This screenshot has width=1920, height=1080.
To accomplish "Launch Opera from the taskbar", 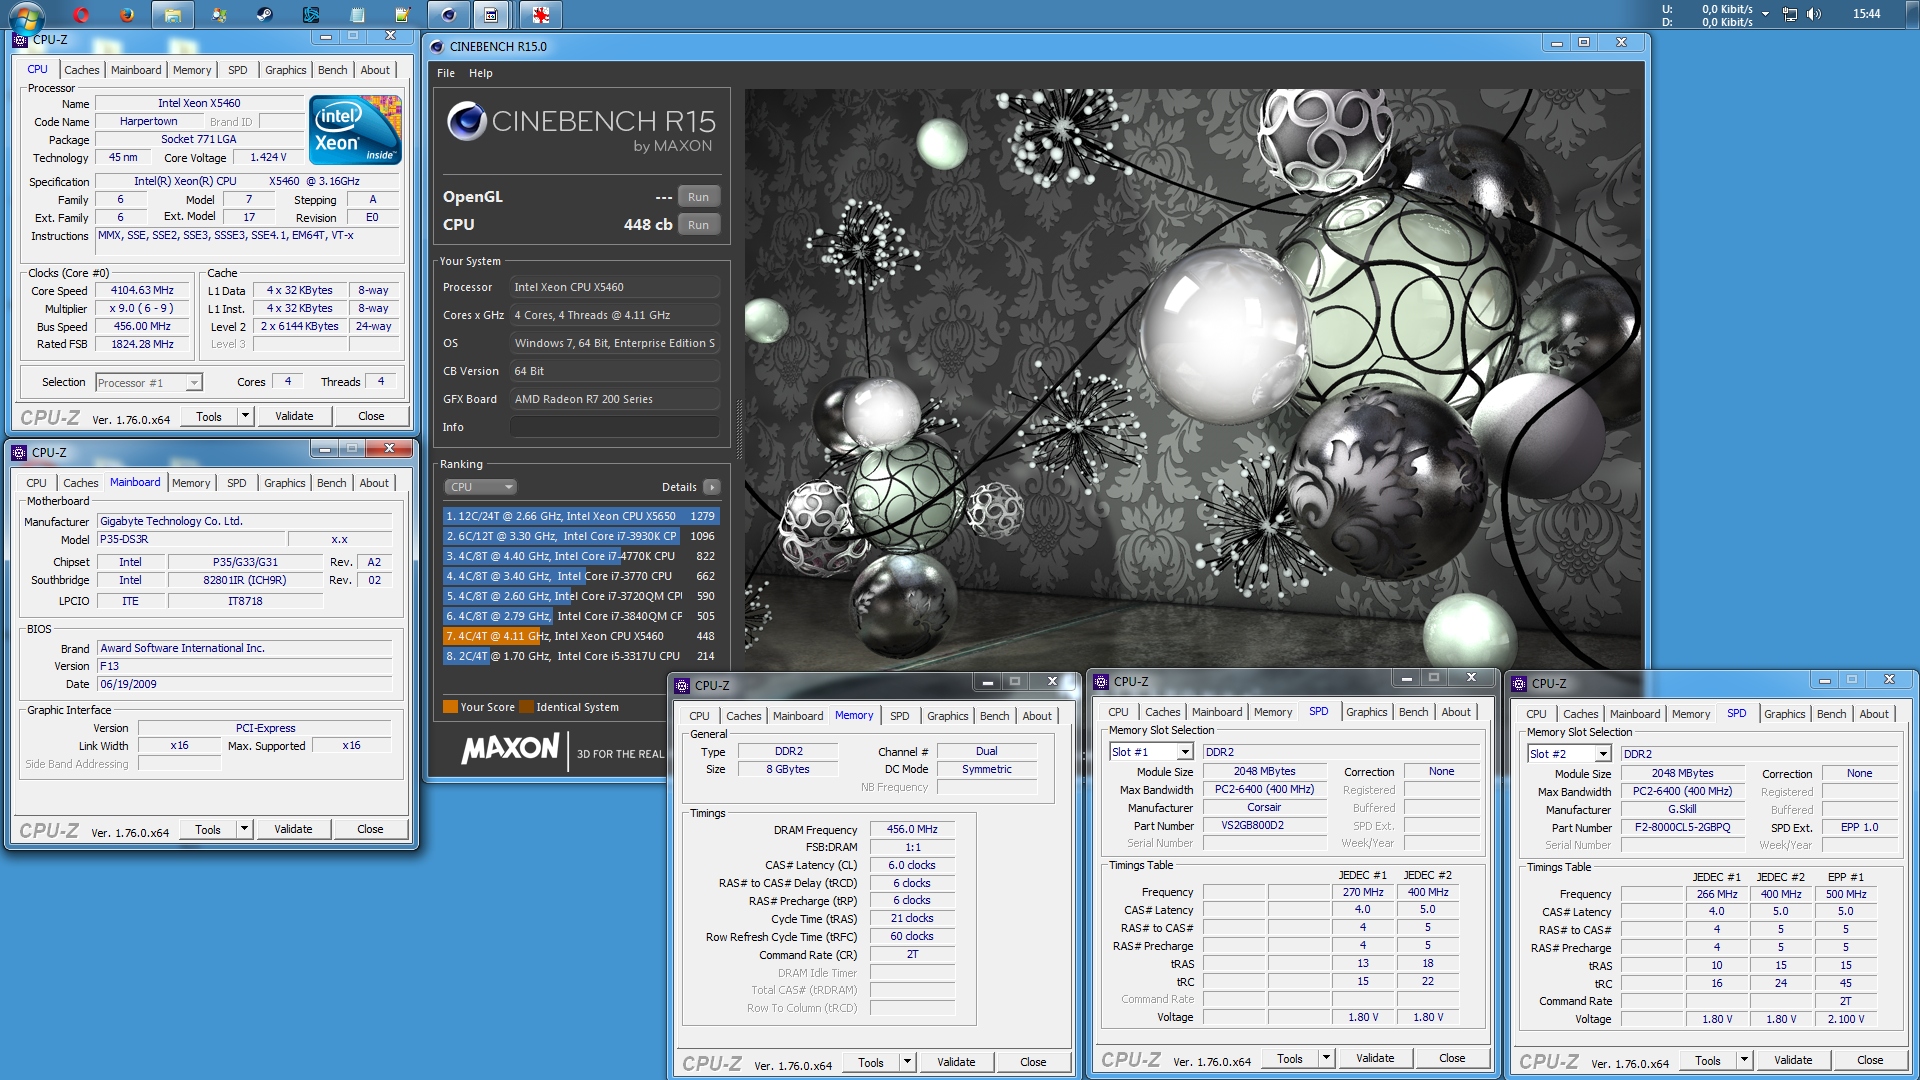I will (x=82, y=14).
